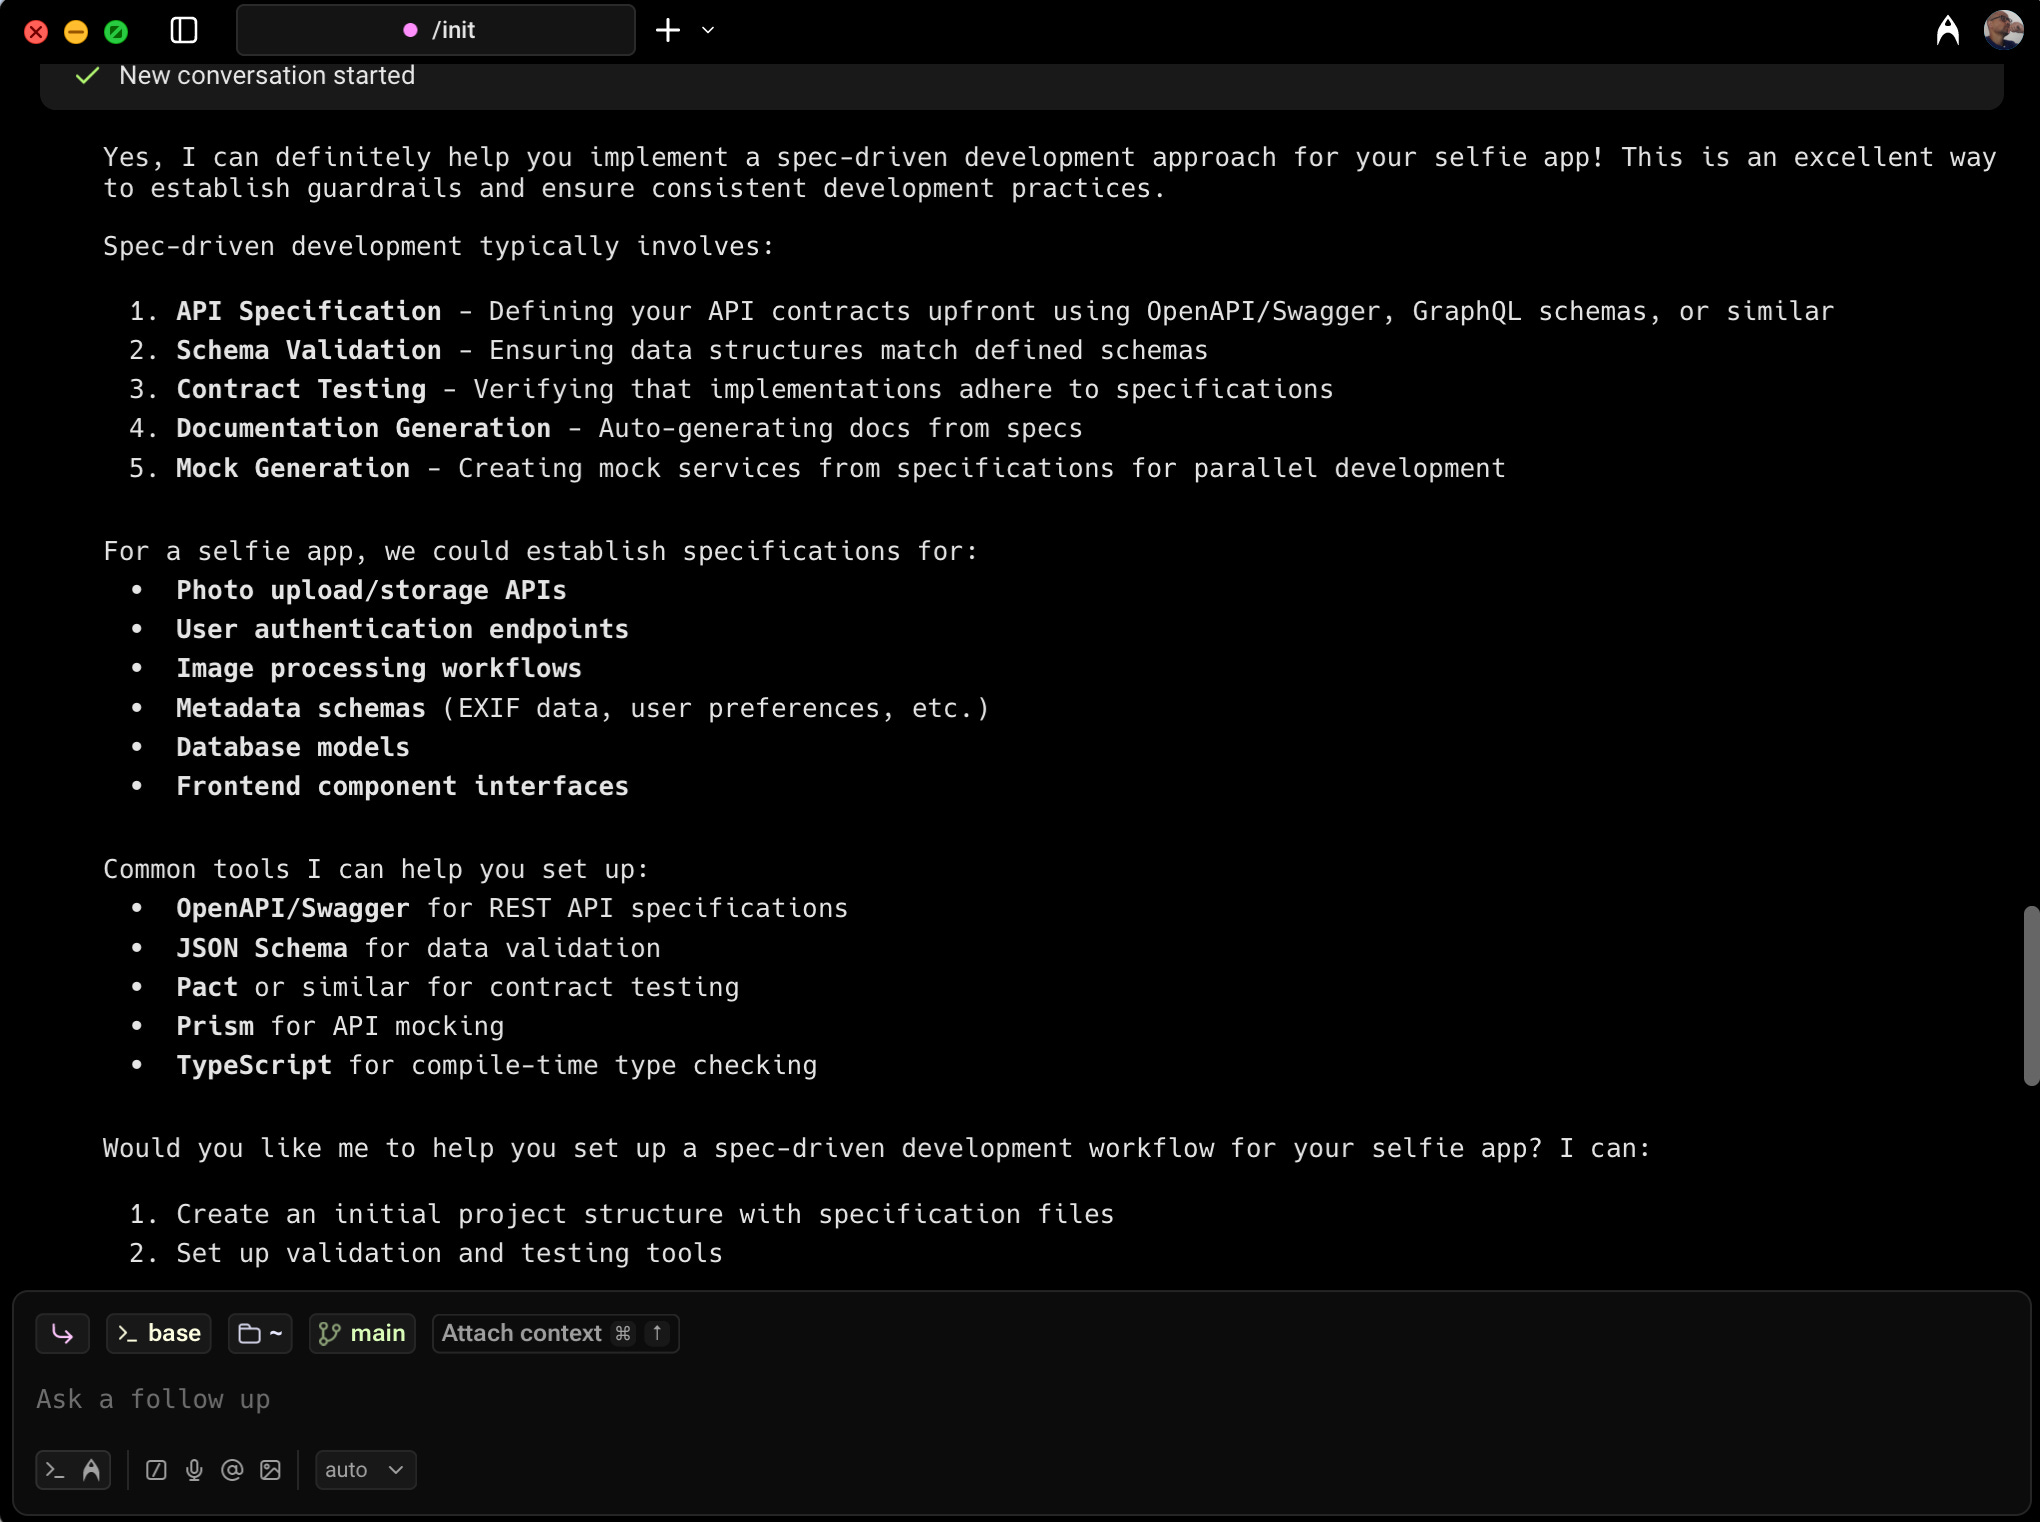The height and width of the screenshot is (1522, 2040).
Task: Expand the new tab options chevron
Action: tap(708, 30)
